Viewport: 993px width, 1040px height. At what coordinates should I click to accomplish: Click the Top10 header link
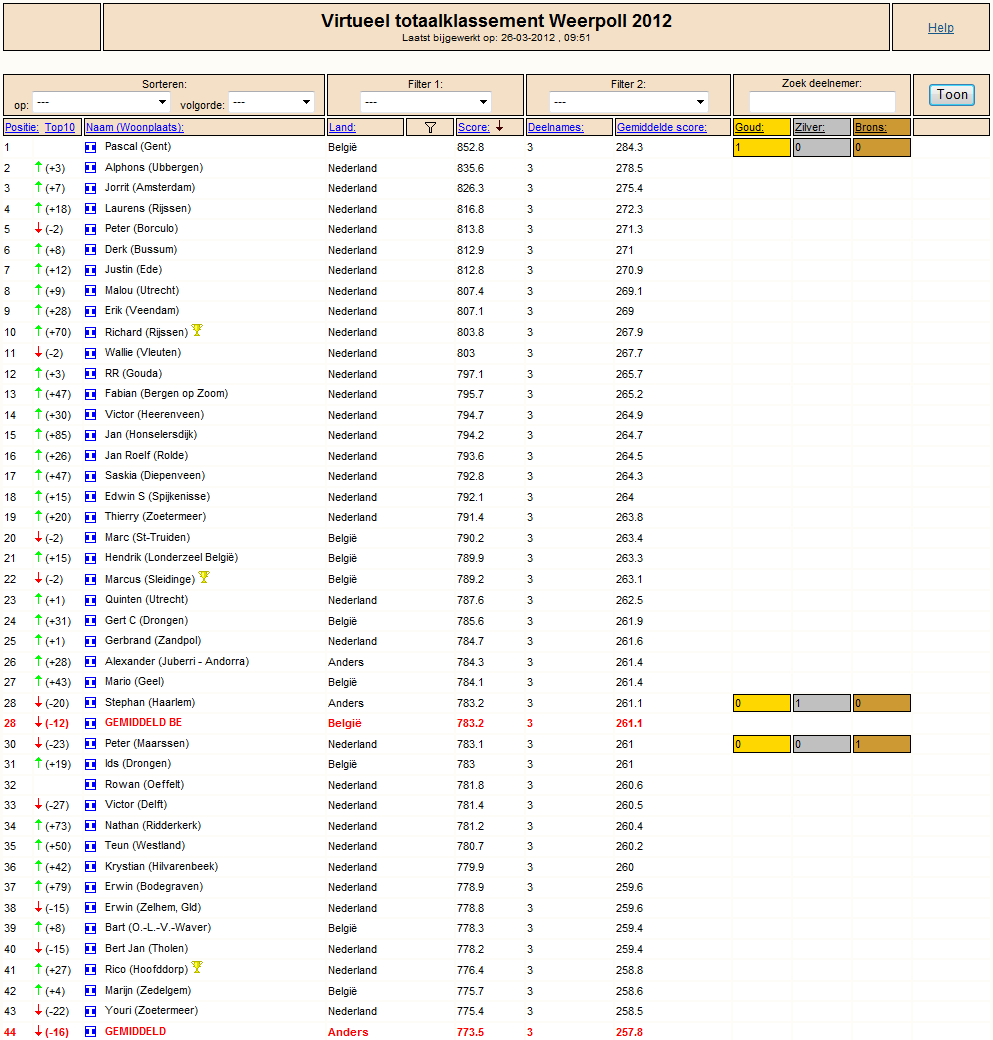coord(60,127)
